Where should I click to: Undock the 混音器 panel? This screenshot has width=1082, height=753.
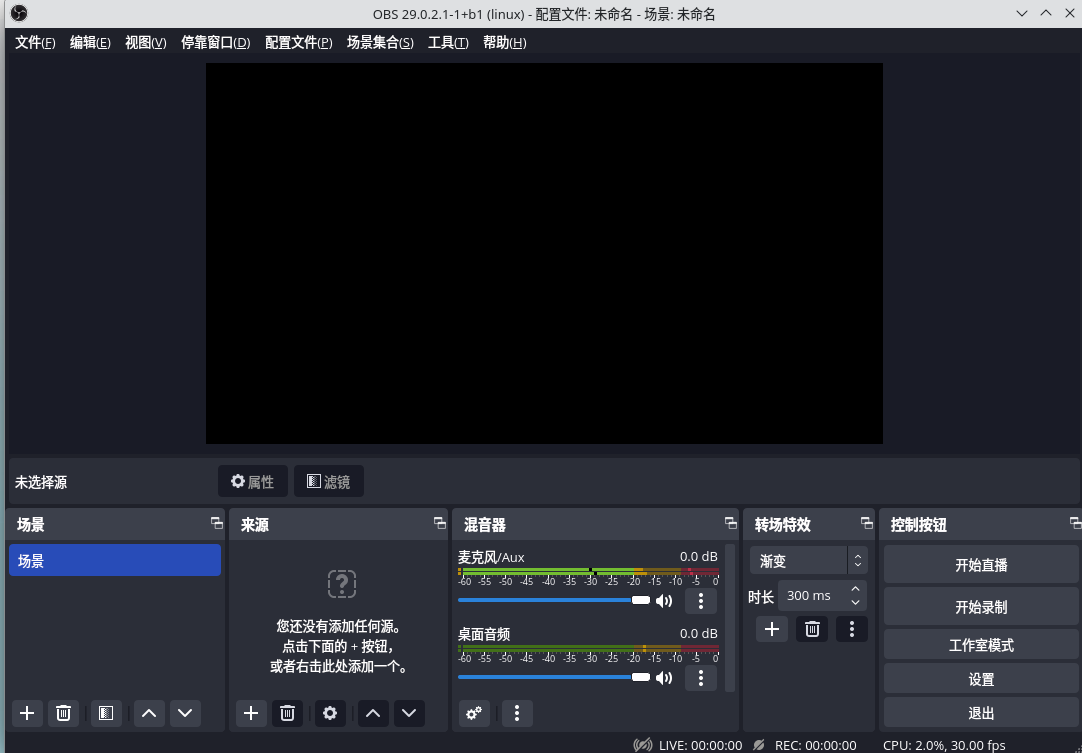(x=731, y=523)
